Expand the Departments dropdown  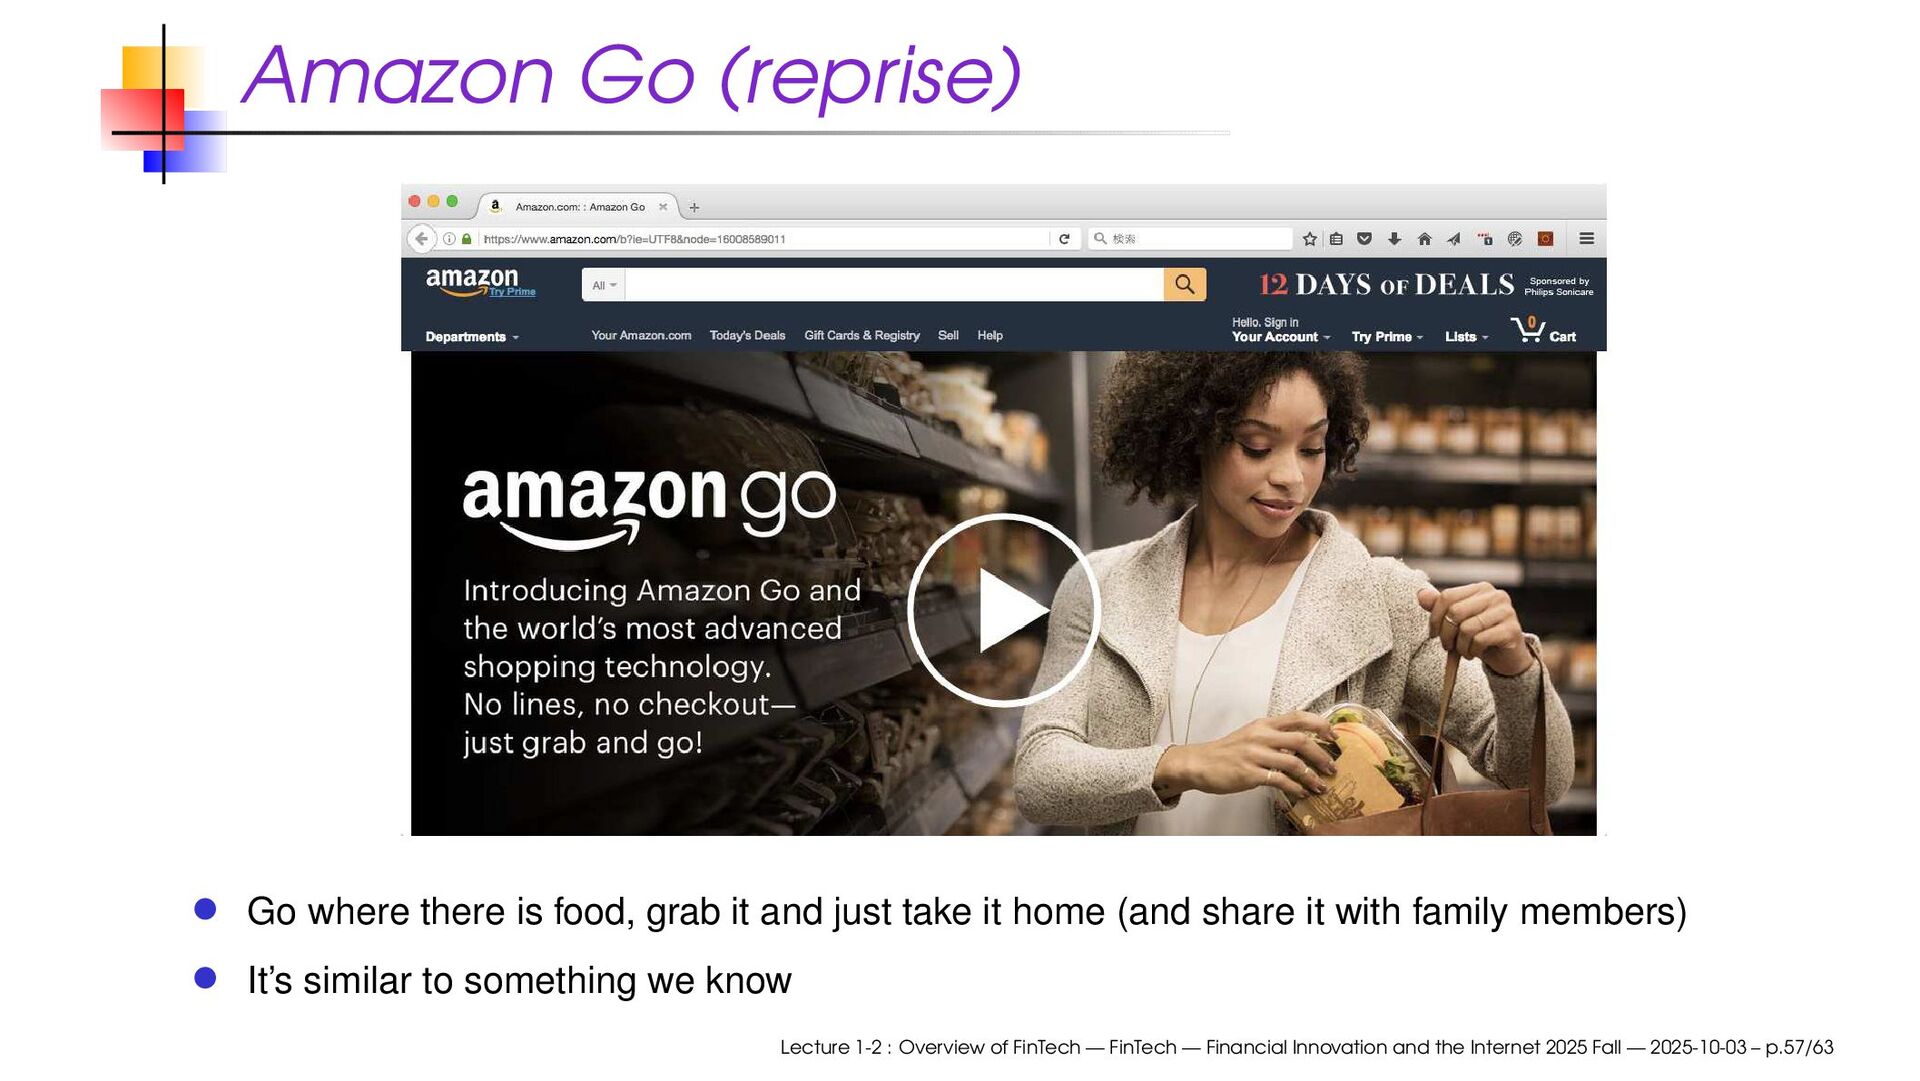click(472, 337)
